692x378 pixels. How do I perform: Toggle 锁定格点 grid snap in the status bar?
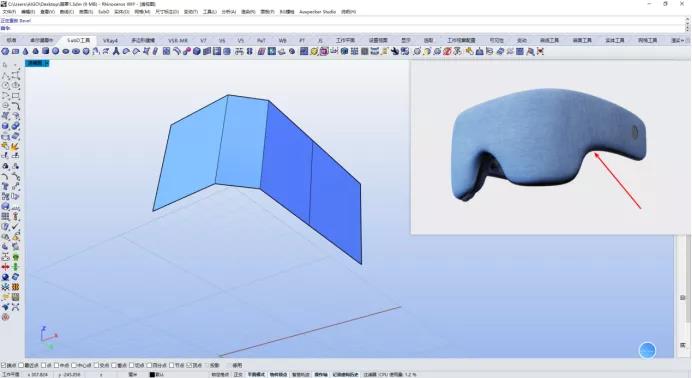tap(220, 374)
